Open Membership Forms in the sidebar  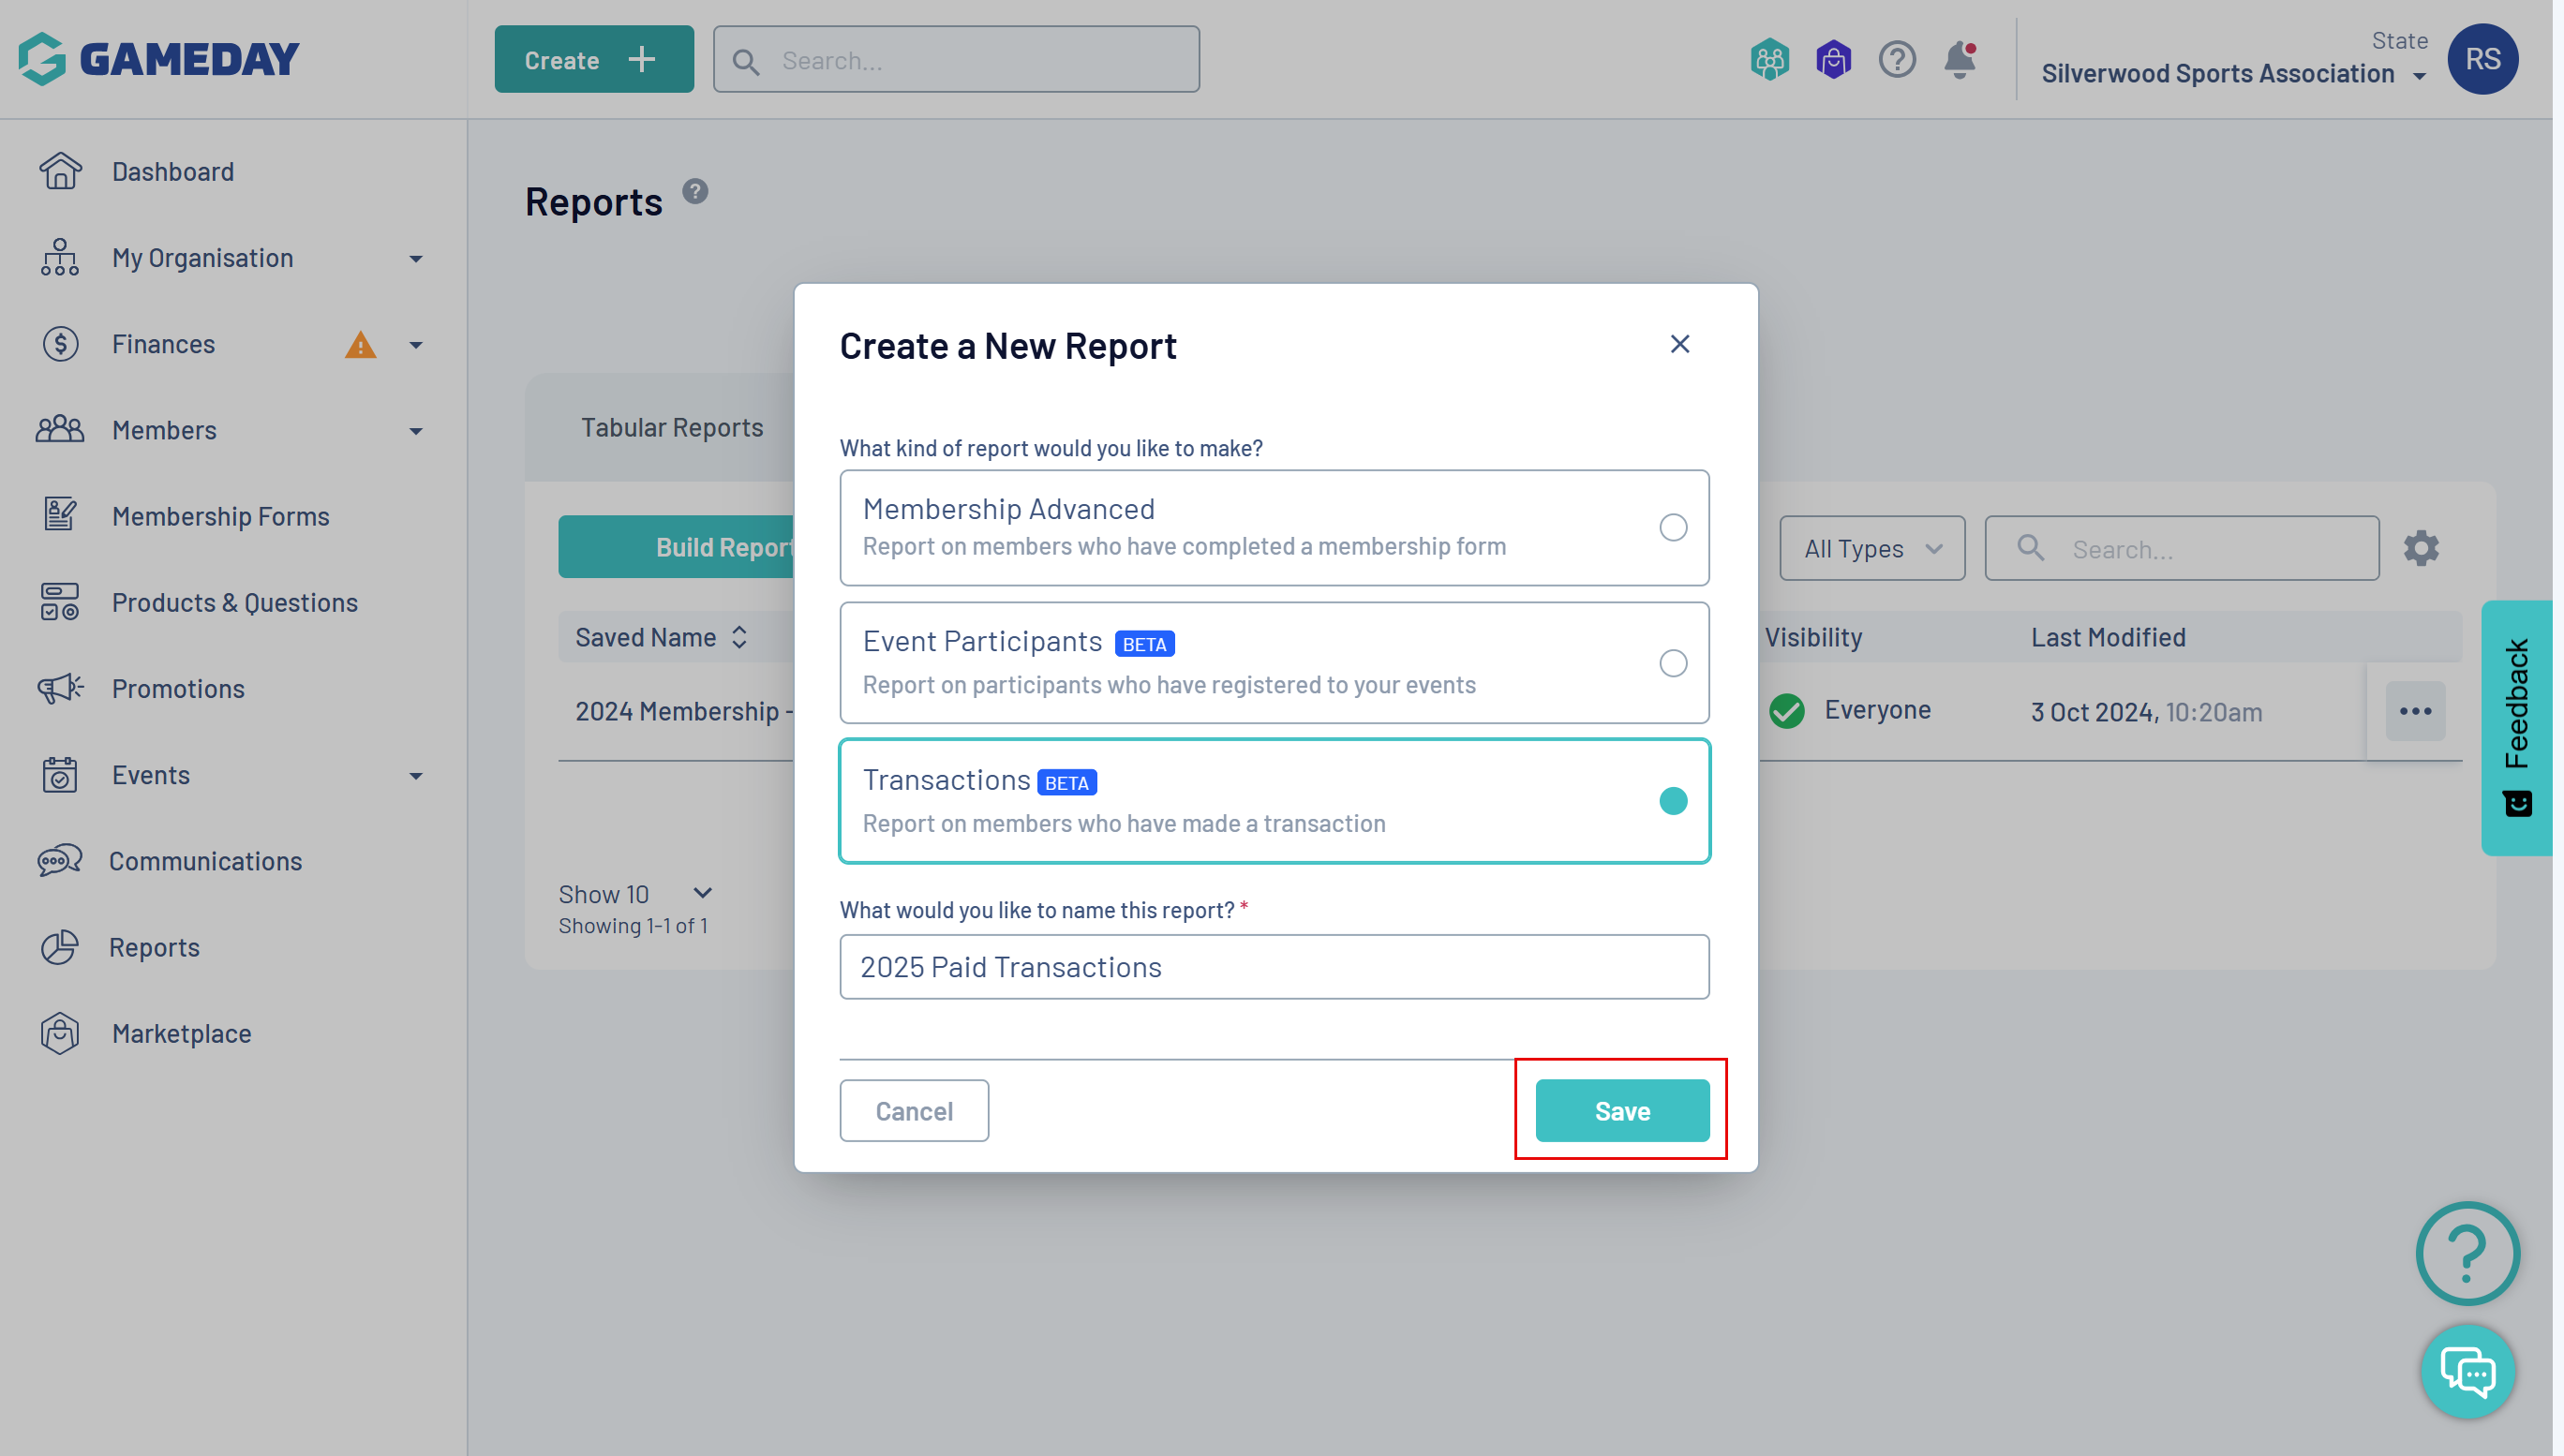[x=220, y=516]
